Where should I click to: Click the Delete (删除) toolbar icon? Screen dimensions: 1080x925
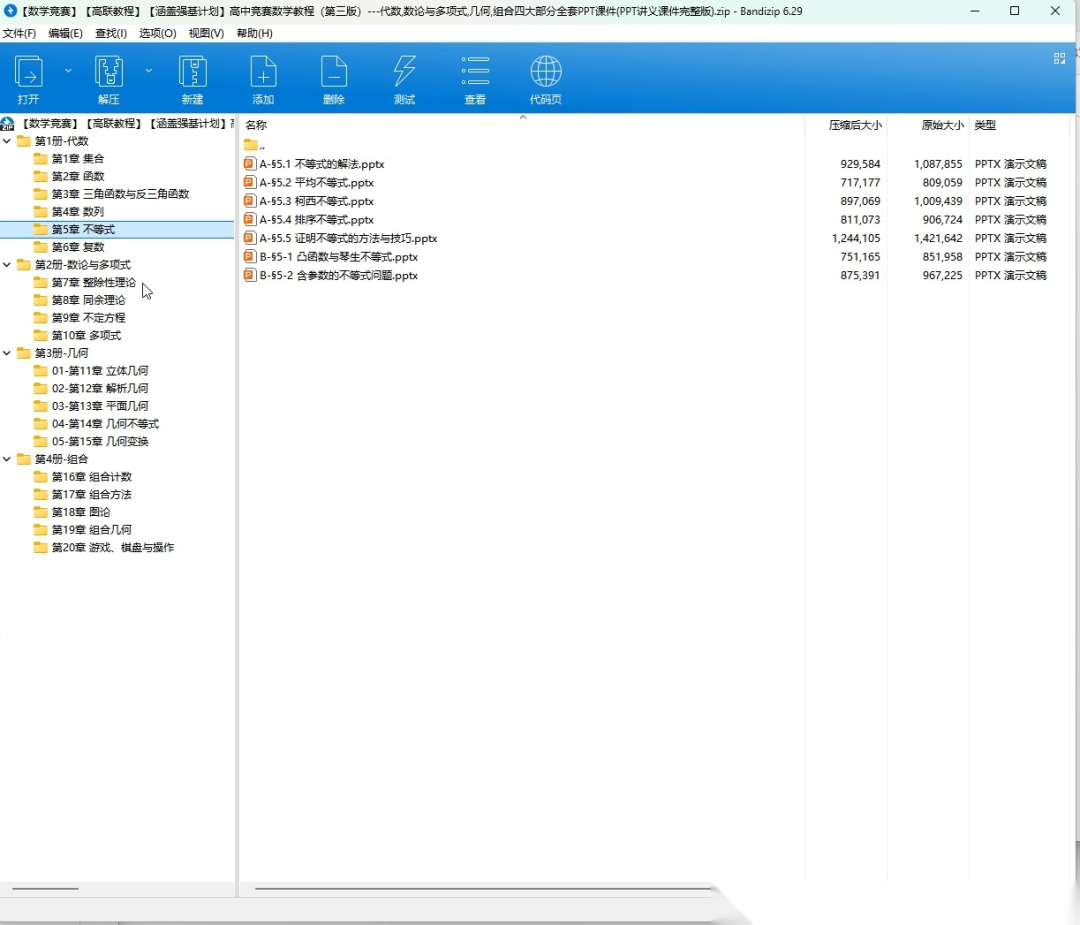pos(334,72)
